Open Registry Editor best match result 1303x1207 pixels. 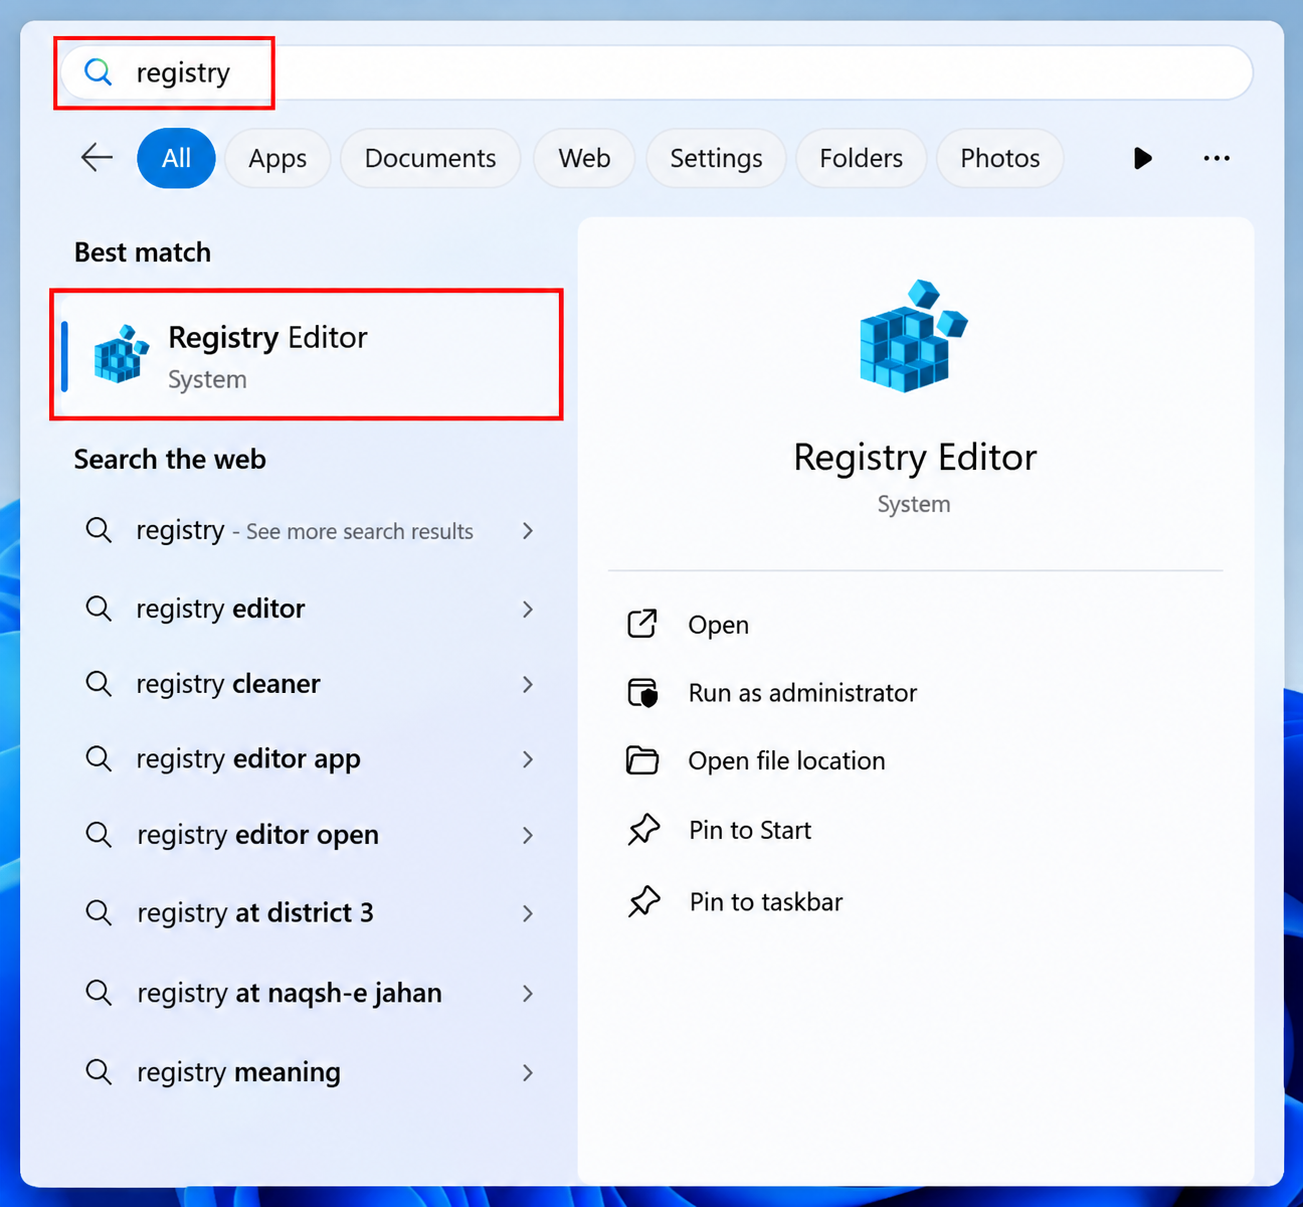point(307,355)
